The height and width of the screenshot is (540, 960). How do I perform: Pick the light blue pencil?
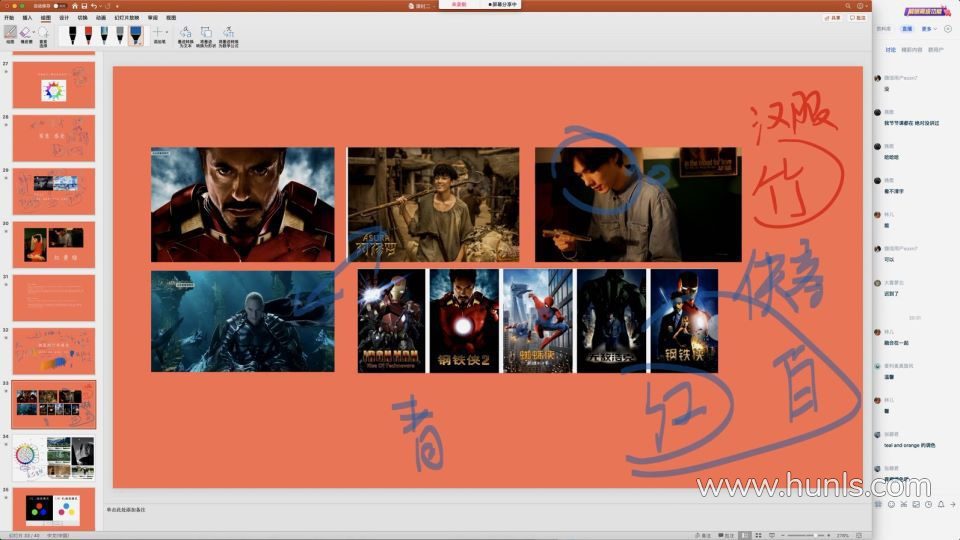pyautogui.click(x=104, y=35)
